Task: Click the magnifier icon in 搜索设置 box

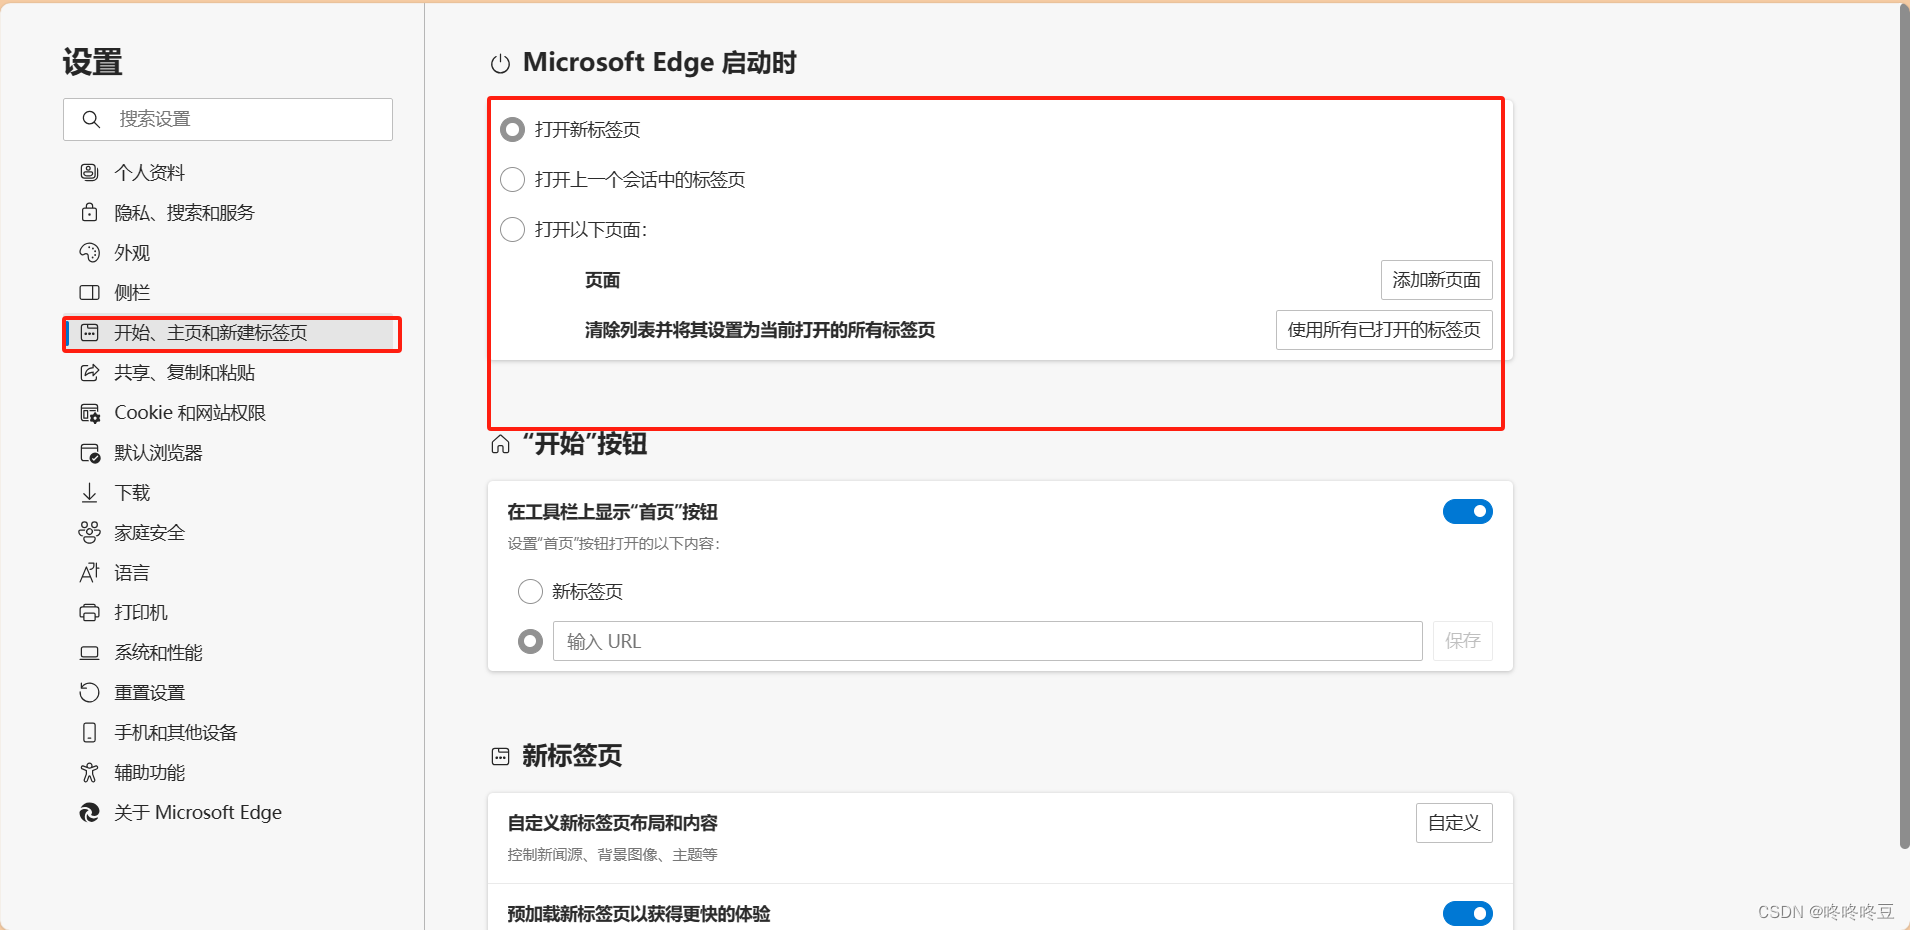Action: pyautogui.click(x=91, y=119)
